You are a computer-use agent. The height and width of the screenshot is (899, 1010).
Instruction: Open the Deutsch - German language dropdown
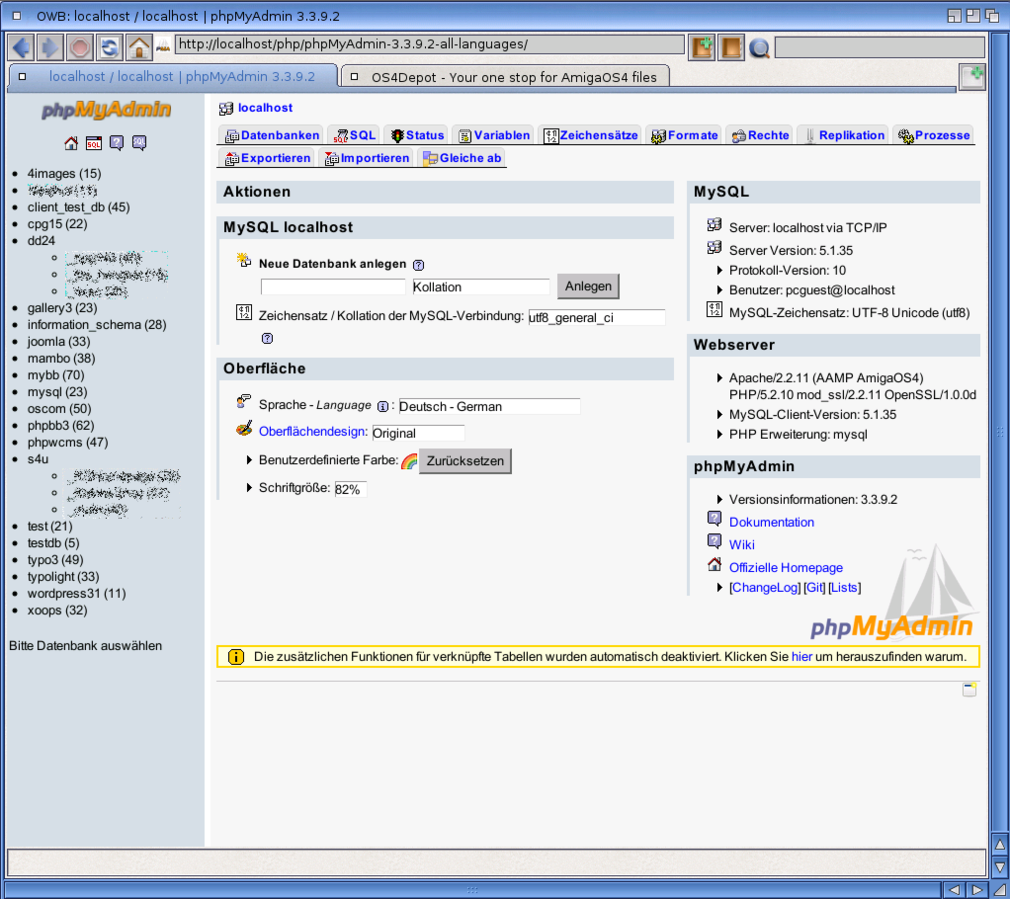point(489,407)
